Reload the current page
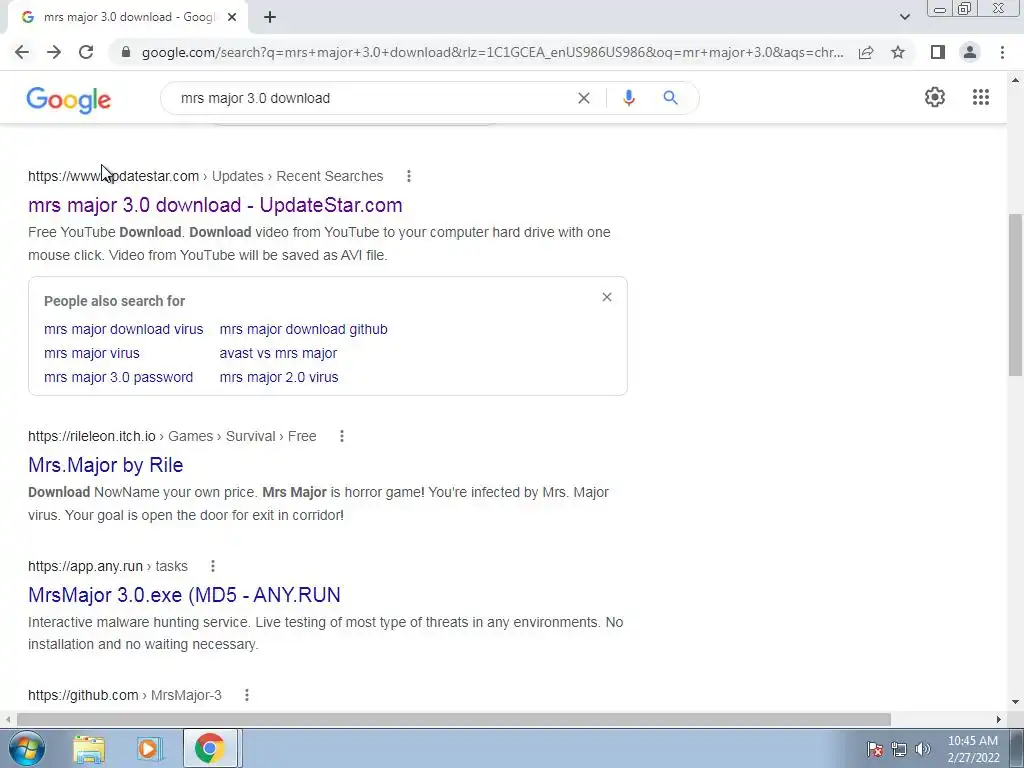1024x768 pixels. click(86, 52)
